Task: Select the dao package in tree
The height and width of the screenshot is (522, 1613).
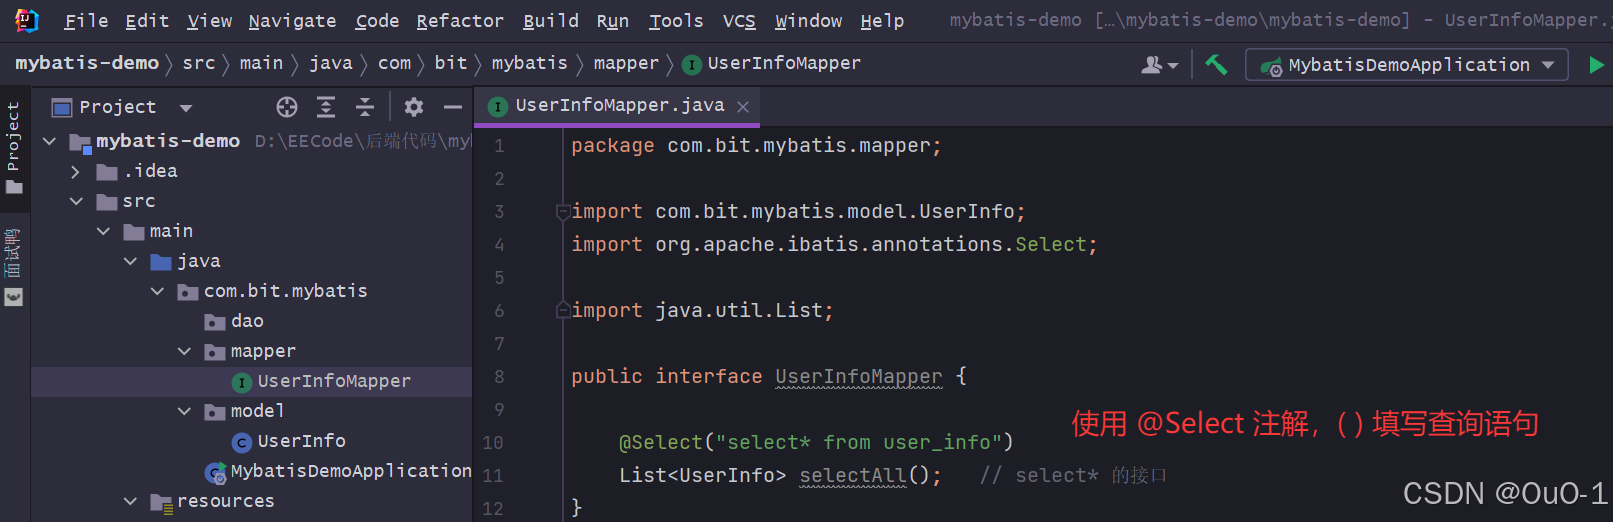Action: 234,321
